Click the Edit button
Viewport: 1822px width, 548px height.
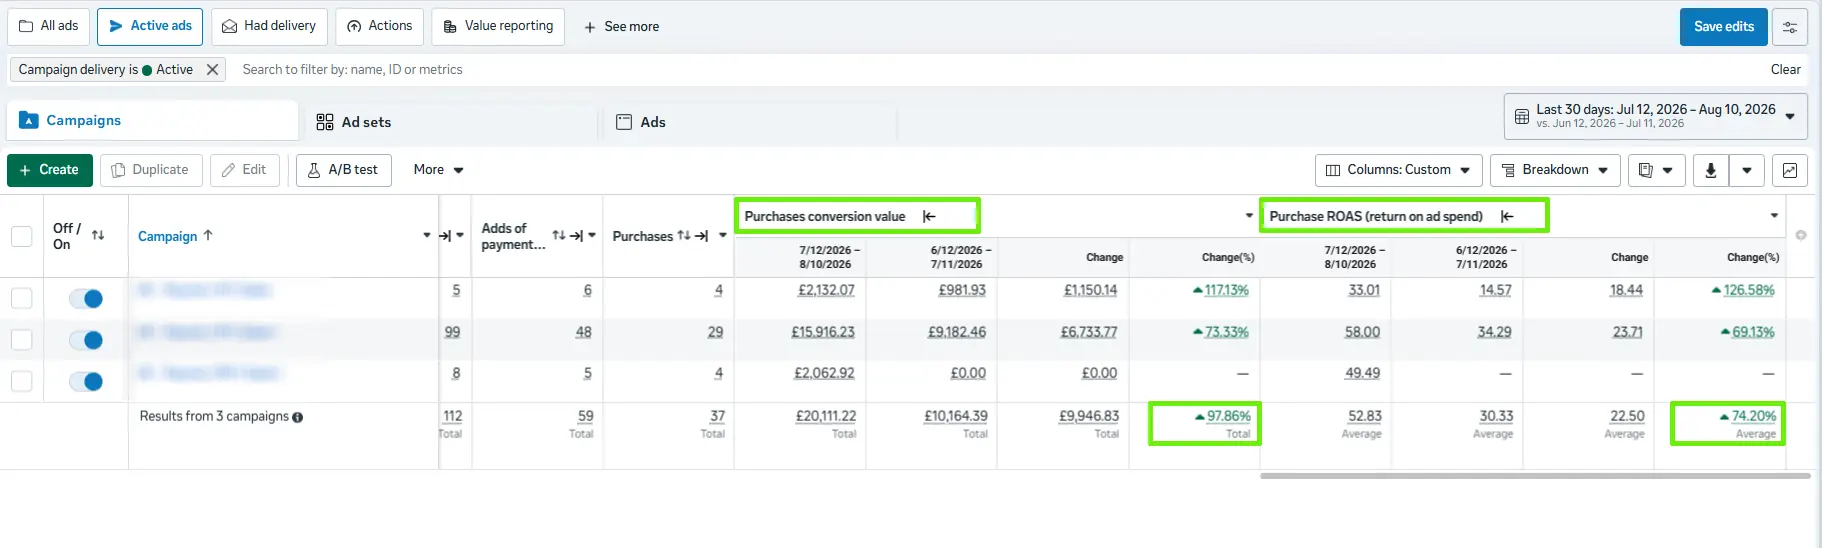tap(244, 170)
